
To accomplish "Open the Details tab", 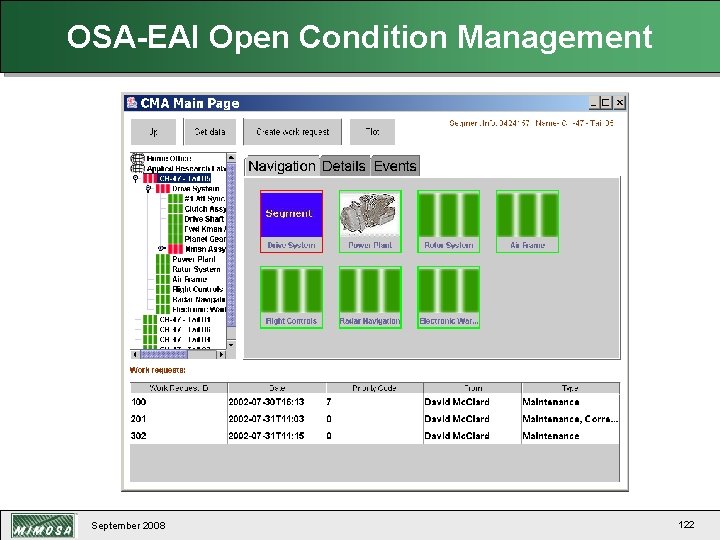I will click(x=344, y=166).
